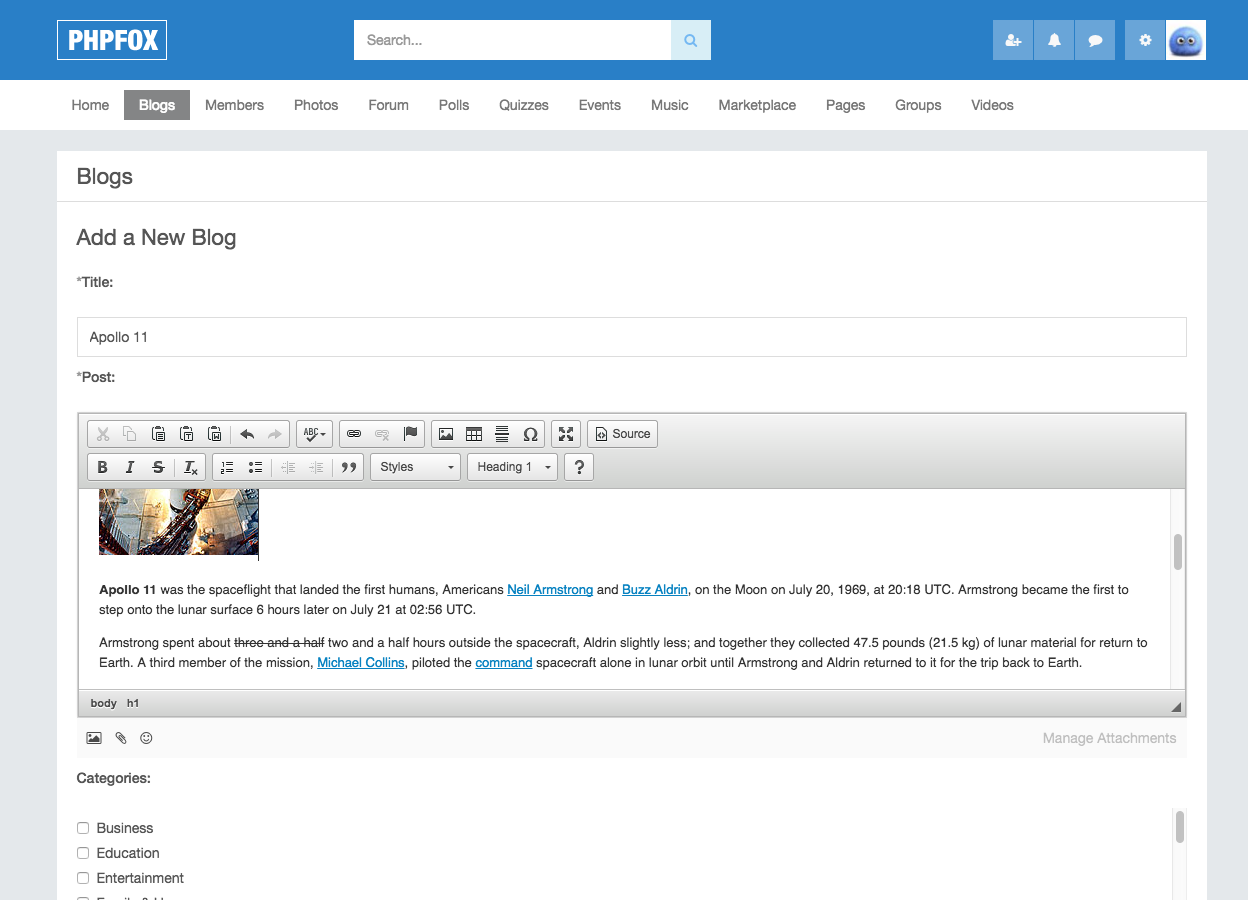This screenshot has width=1248, height=900.
Task: Go to the Members menu item
Action: pos(234,105)
